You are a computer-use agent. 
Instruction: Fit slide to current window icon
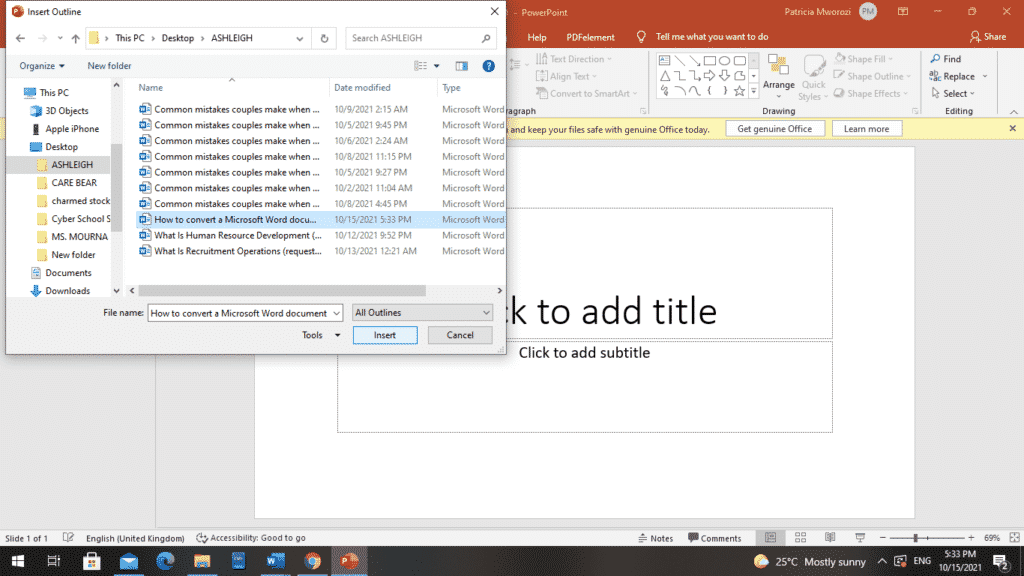tap(1014, 537)
